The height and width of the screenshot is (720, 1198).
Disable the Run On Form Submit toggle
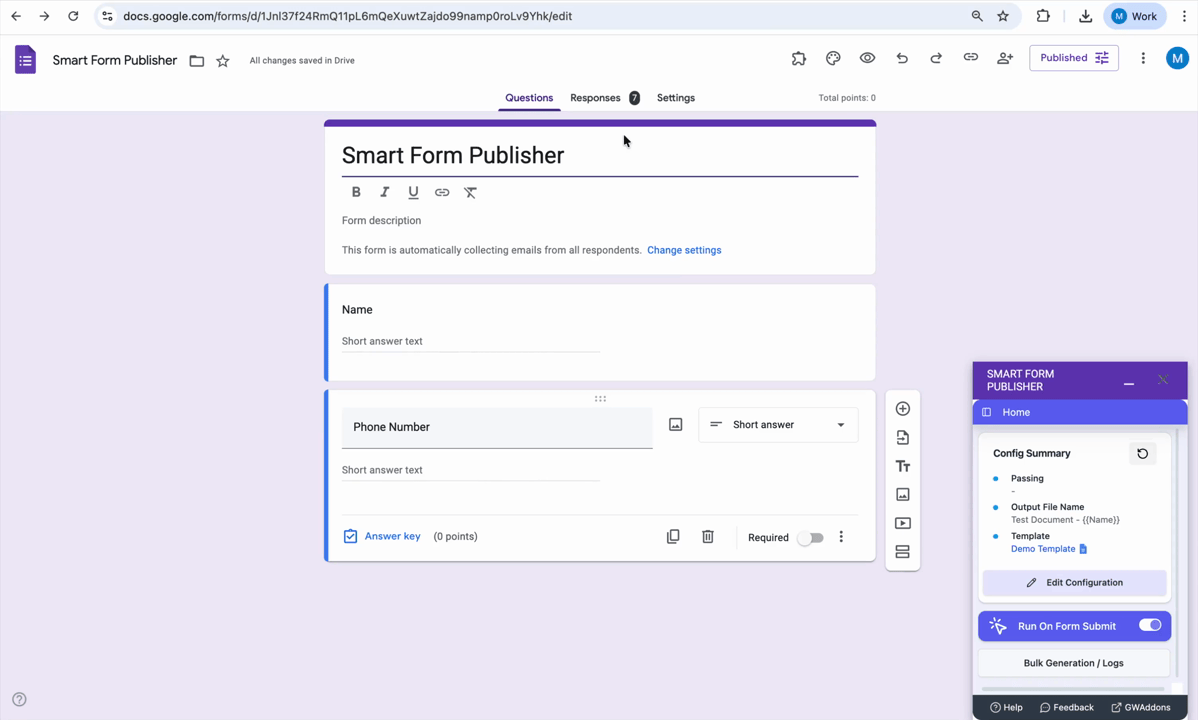click(1149, 626)
